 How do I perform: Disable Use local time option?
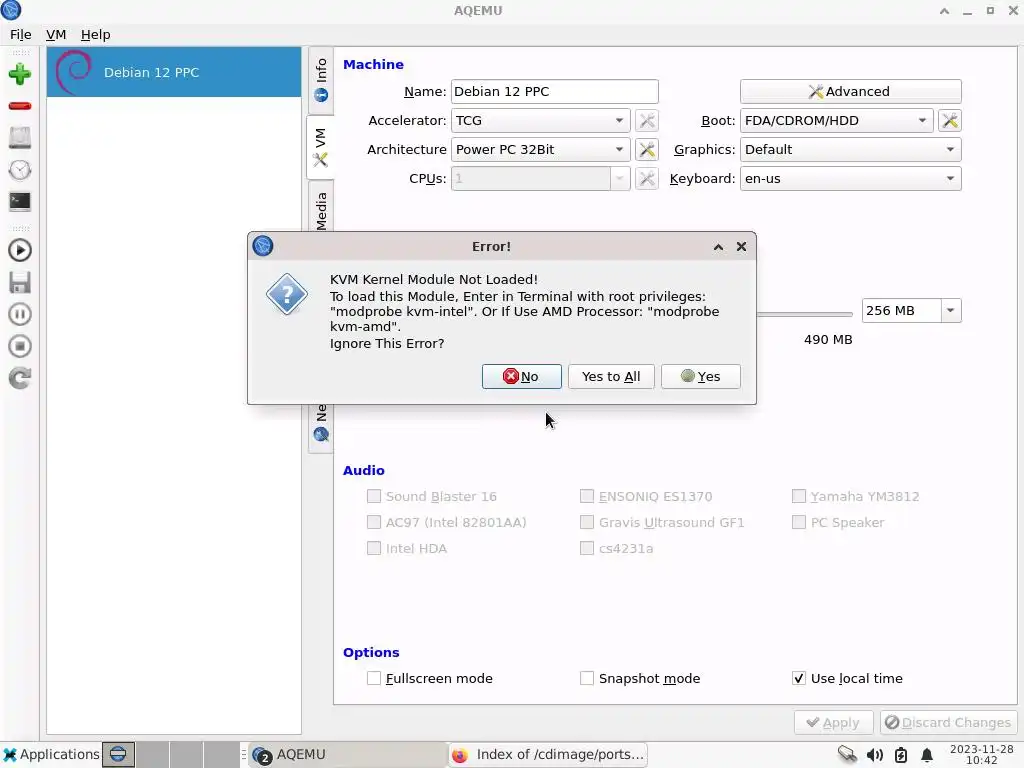pos(799,679)
